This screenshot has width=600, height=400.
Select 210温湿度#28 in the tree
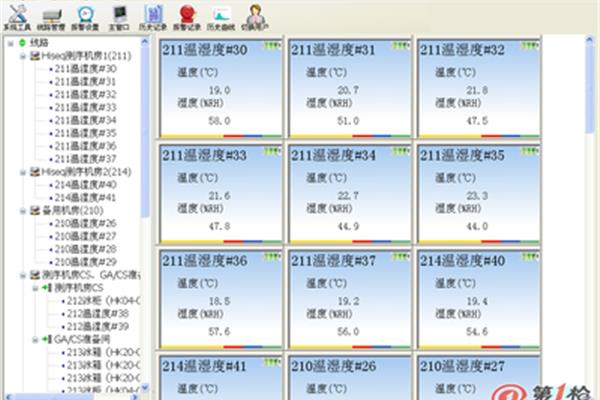[85, 249]
